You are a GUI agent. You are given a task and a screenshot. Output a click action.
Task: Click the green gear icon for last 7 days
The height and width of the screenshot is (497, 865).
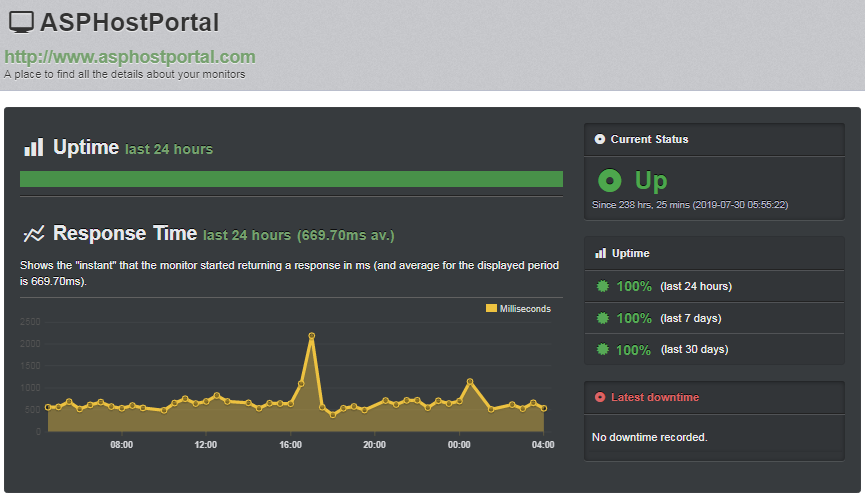pyautogui.click(x=603, y=318)
